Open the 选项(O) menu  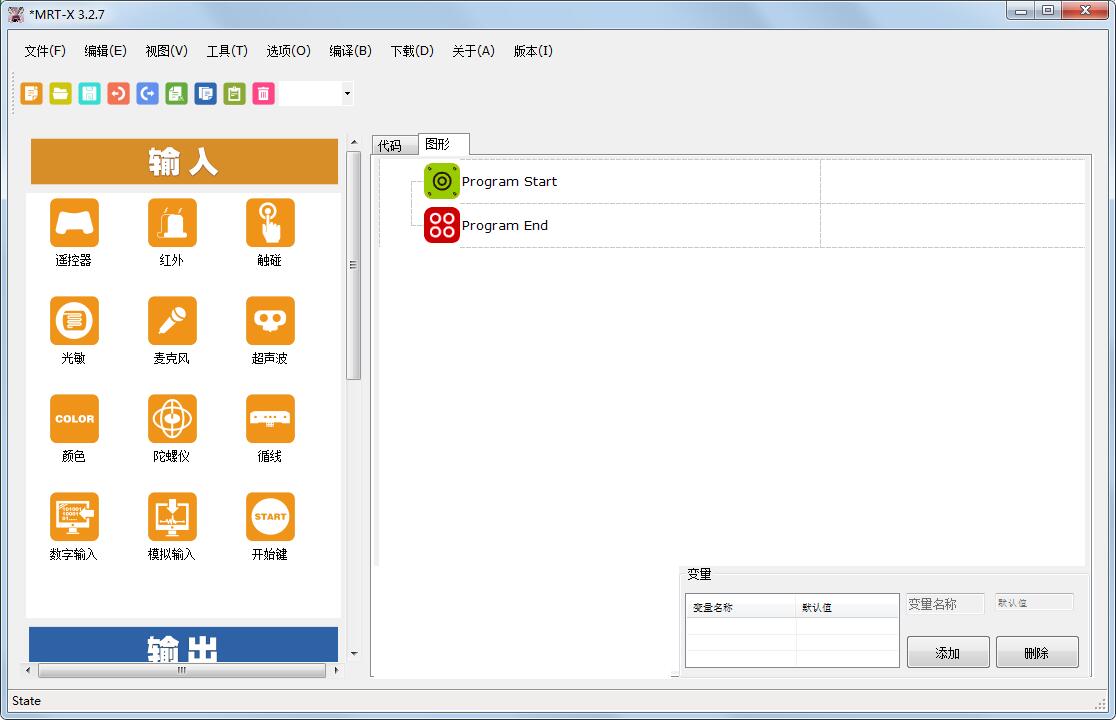pos(288,51)
